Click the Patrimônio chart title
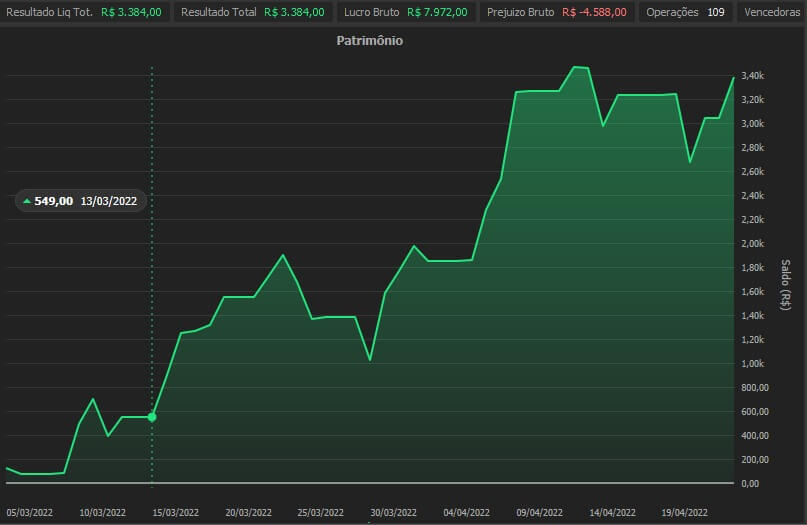Image resolution: width=807 pixels, height=525 pixels. (x=369, y=42)
